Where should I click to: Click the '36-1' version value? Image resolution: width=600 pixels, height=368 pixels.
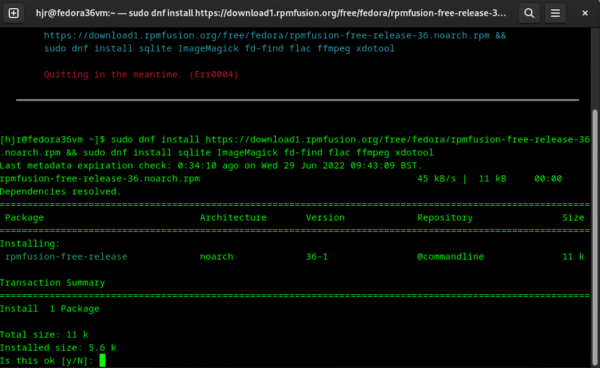(x=317, y=257)
